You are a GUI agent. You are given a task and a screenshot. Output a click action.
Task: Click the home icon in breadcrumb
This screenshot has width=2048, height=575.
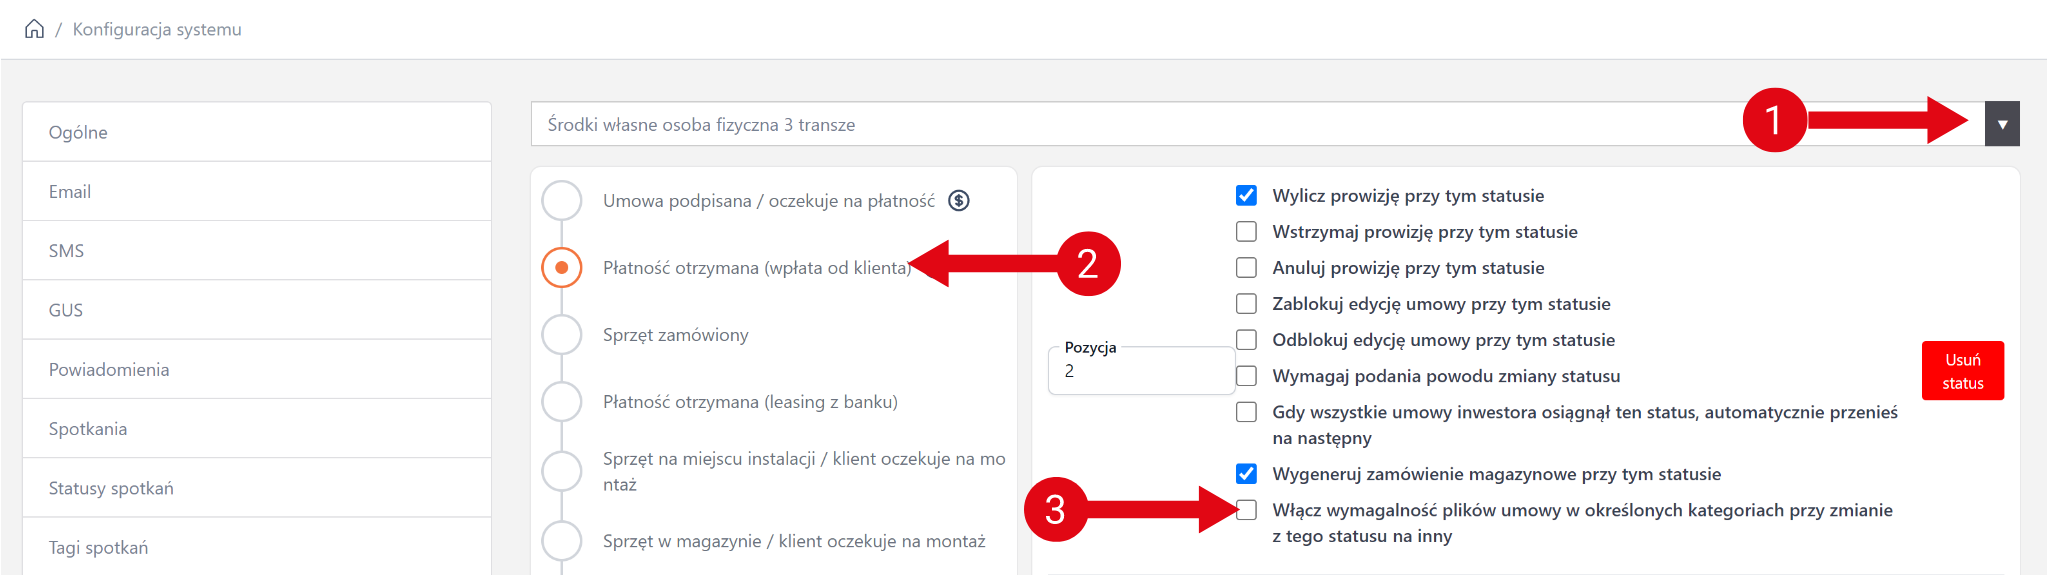tap(34, 29)
